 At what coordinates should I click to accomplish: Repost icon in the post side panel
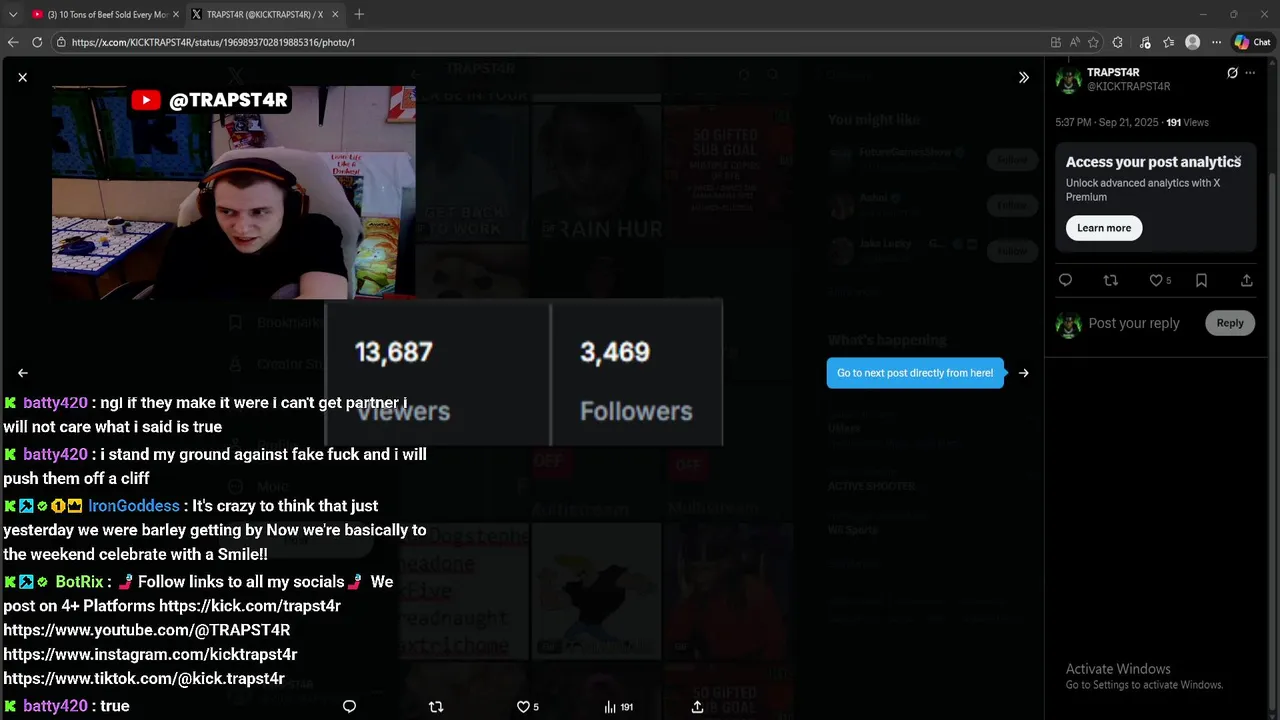1110,280
